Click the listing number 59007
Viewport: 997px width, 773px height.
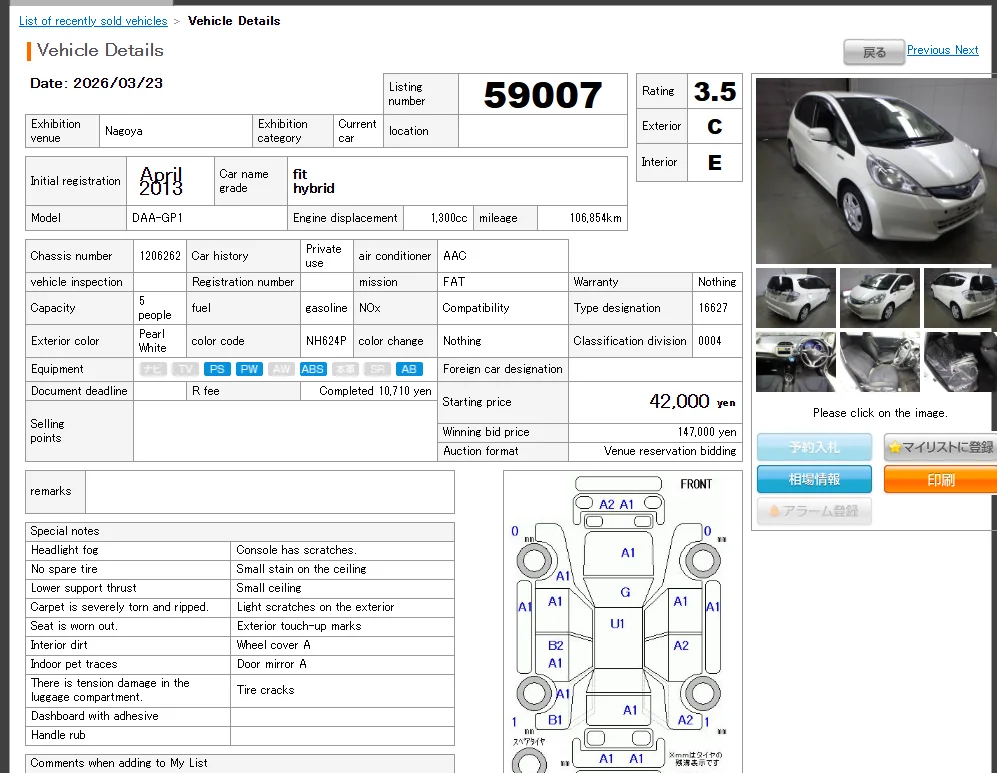(542, 95)
